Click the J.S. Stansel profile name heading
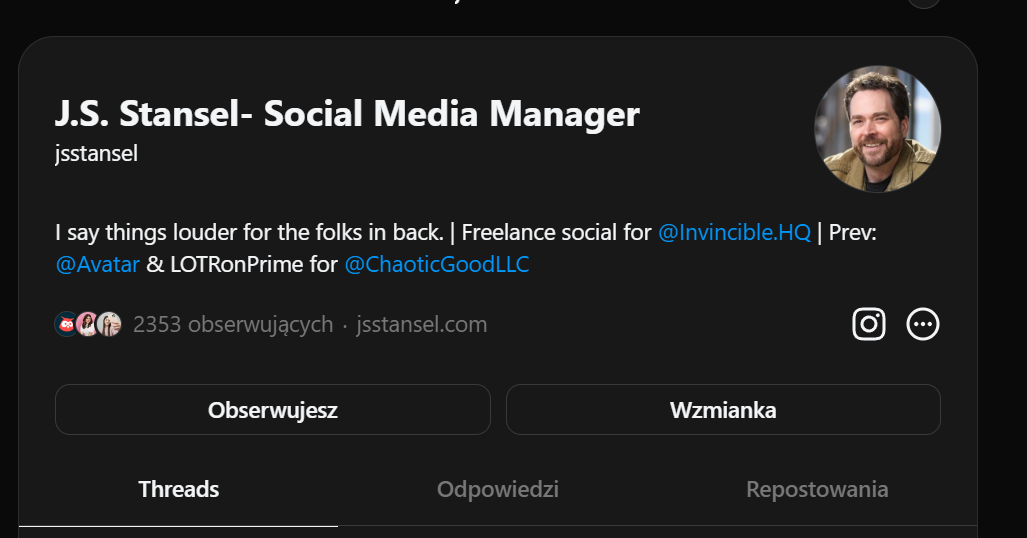Image resolution: width=1027 pixels, height=538 pixels. coord(346,114)
